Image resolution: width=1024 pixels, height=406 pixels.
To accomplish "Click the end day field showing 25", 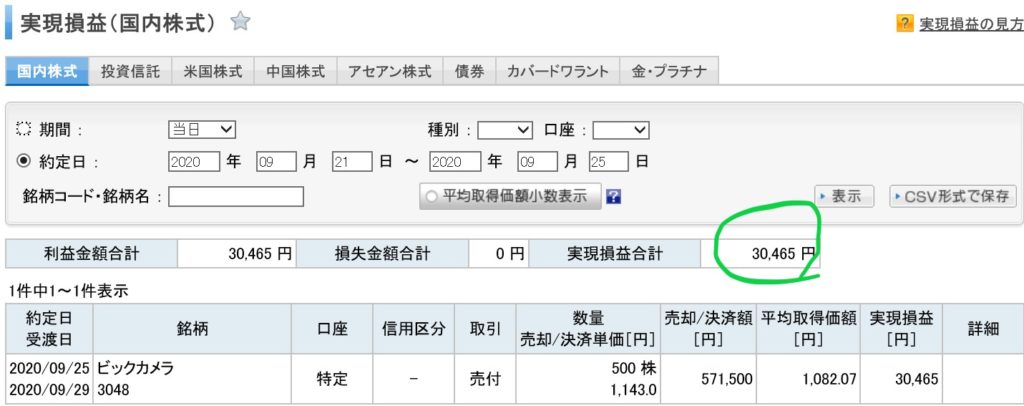I will pyautogui.click(x=609, y=161).
